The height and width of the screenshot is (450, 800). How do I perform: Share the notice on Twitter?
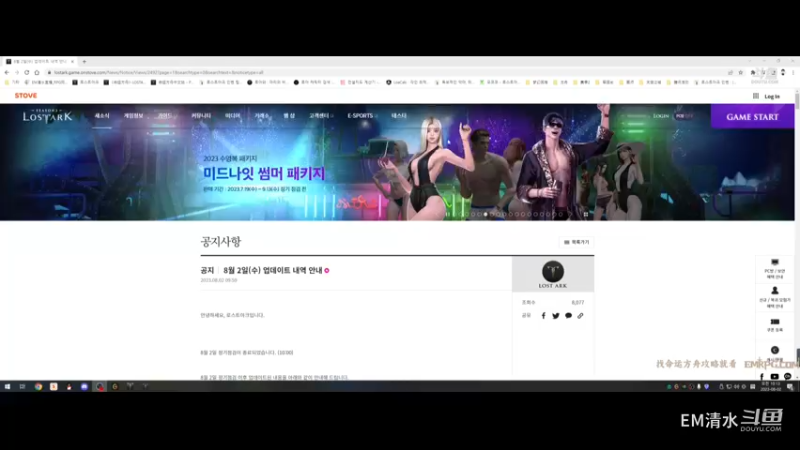[556, 316]
